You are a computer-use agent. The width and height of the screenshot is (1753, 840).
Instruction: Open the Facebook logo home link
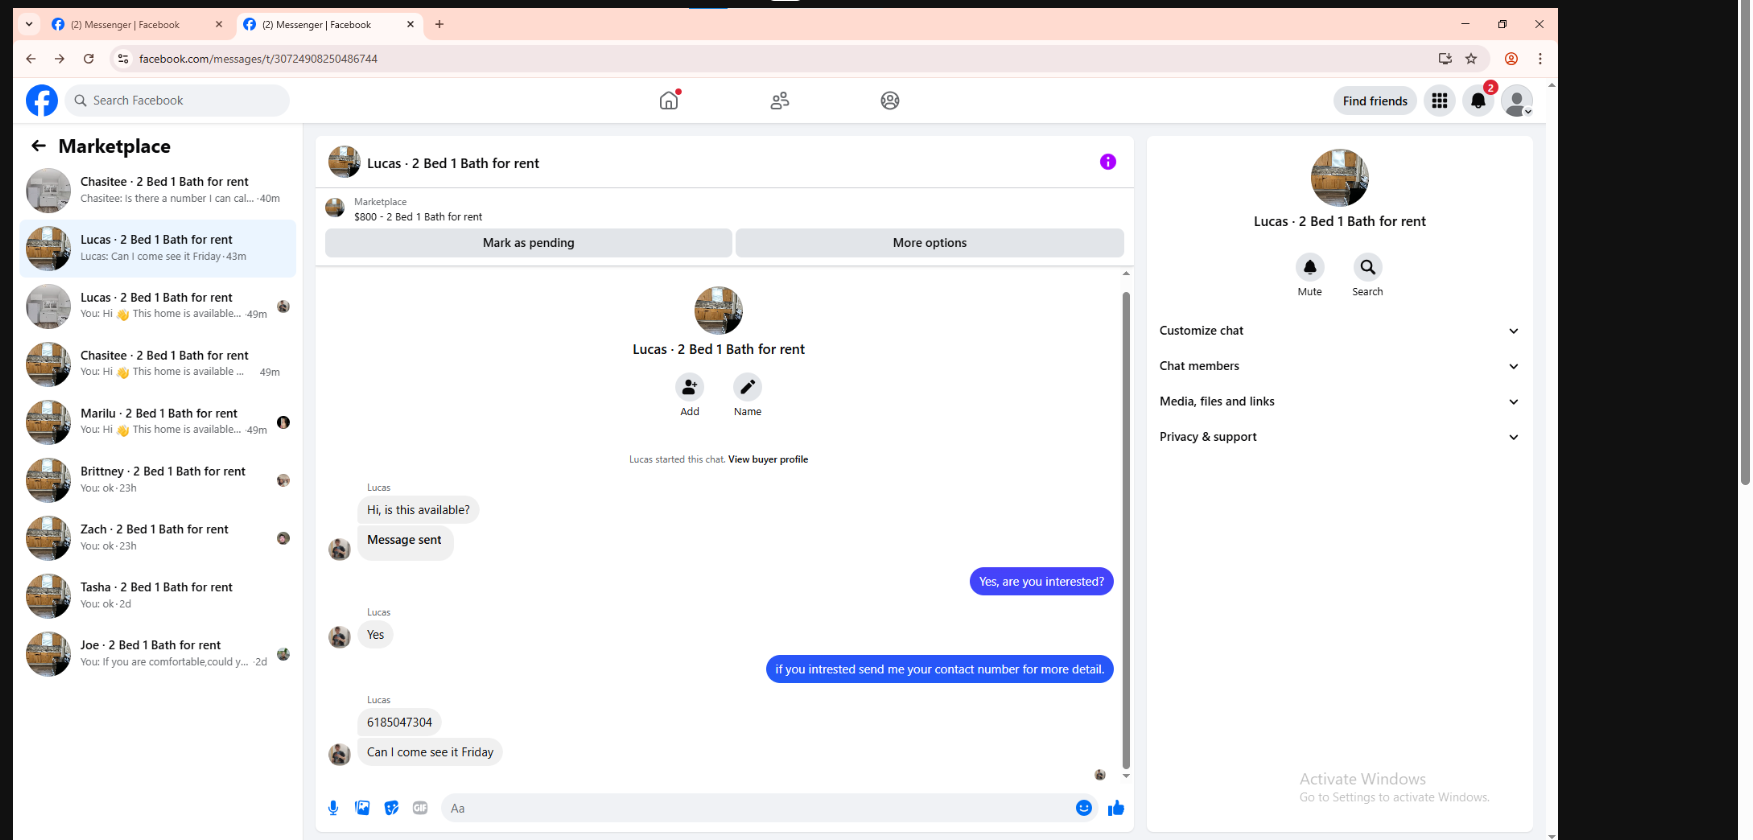pyautogui.click(x=42, y=100)
